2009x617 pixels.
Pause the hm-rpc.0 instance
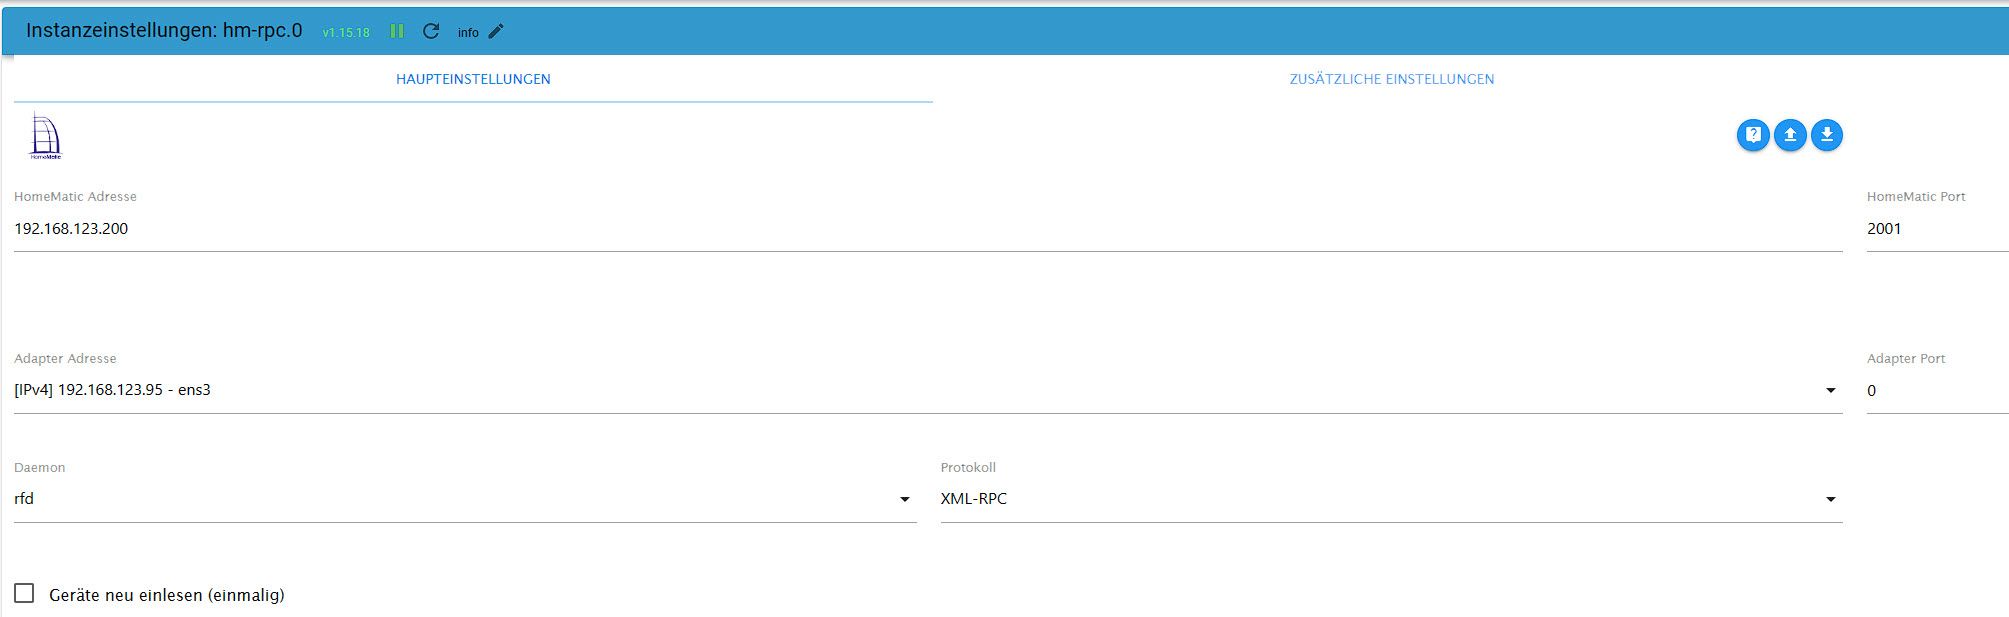tap(397, 31)
